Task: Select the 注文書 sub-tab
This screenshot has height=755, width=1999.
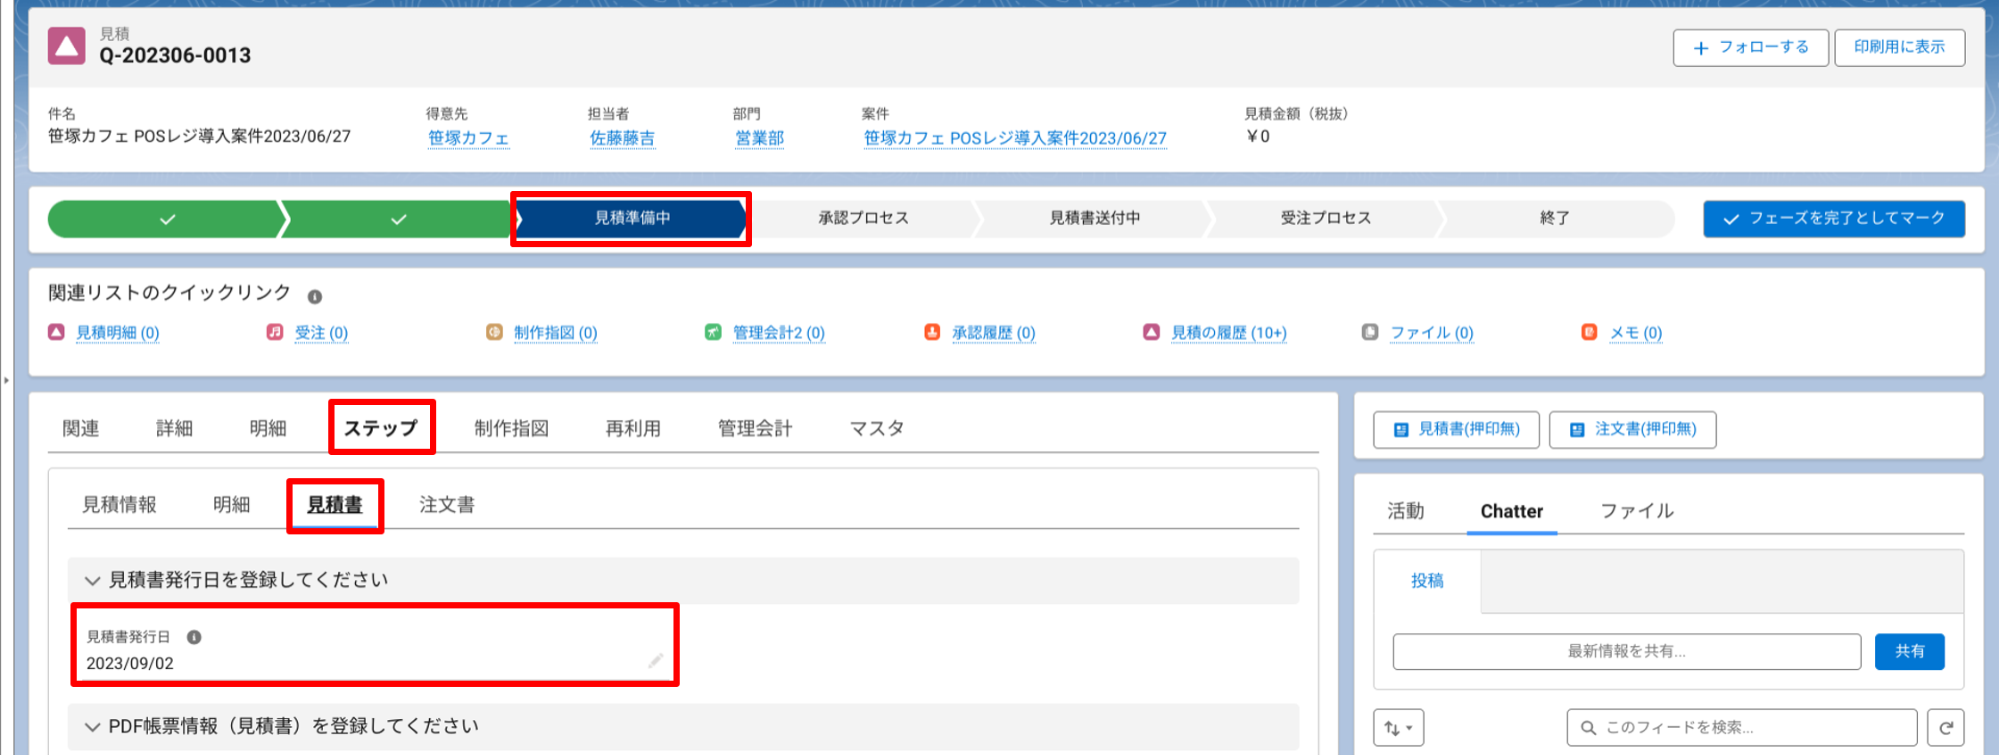Action: point(447,505)
